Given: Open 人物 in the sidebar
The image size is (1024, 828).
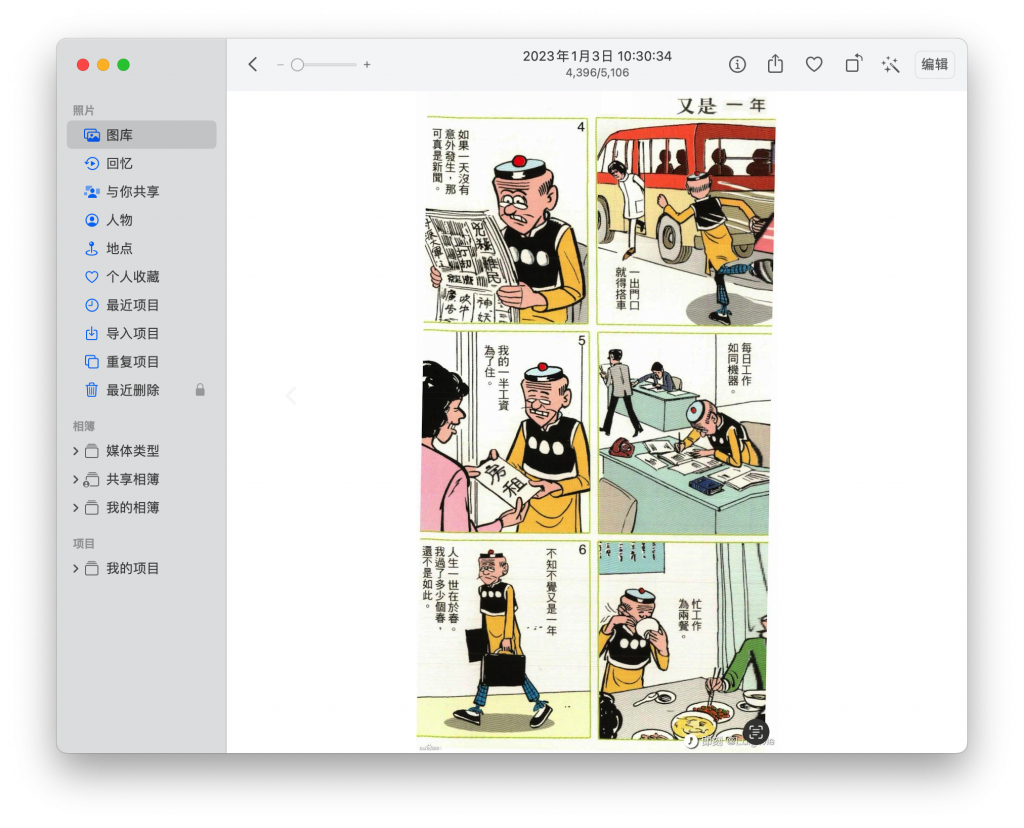Looking at the screenshot, I should [x=142, y=220].
